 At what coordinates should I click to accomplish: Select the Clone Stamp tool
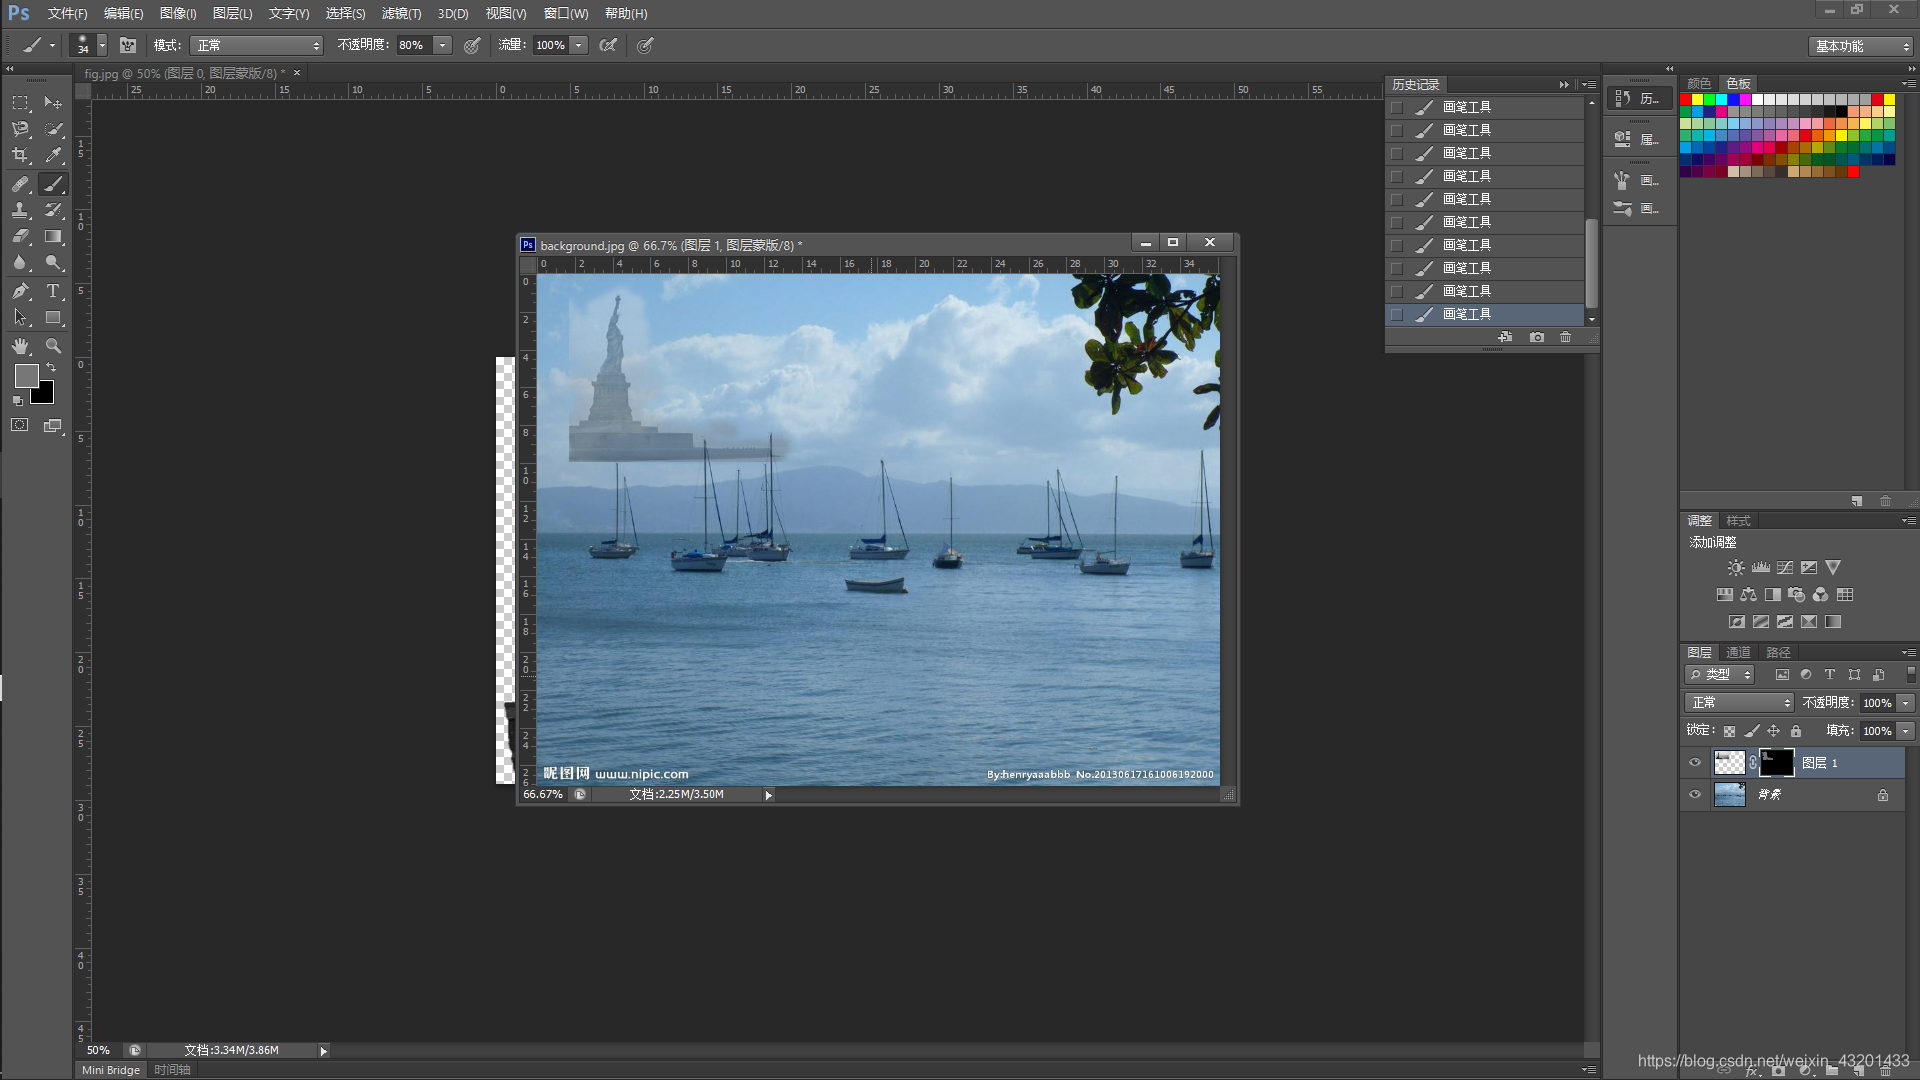[x=20, y=210]
